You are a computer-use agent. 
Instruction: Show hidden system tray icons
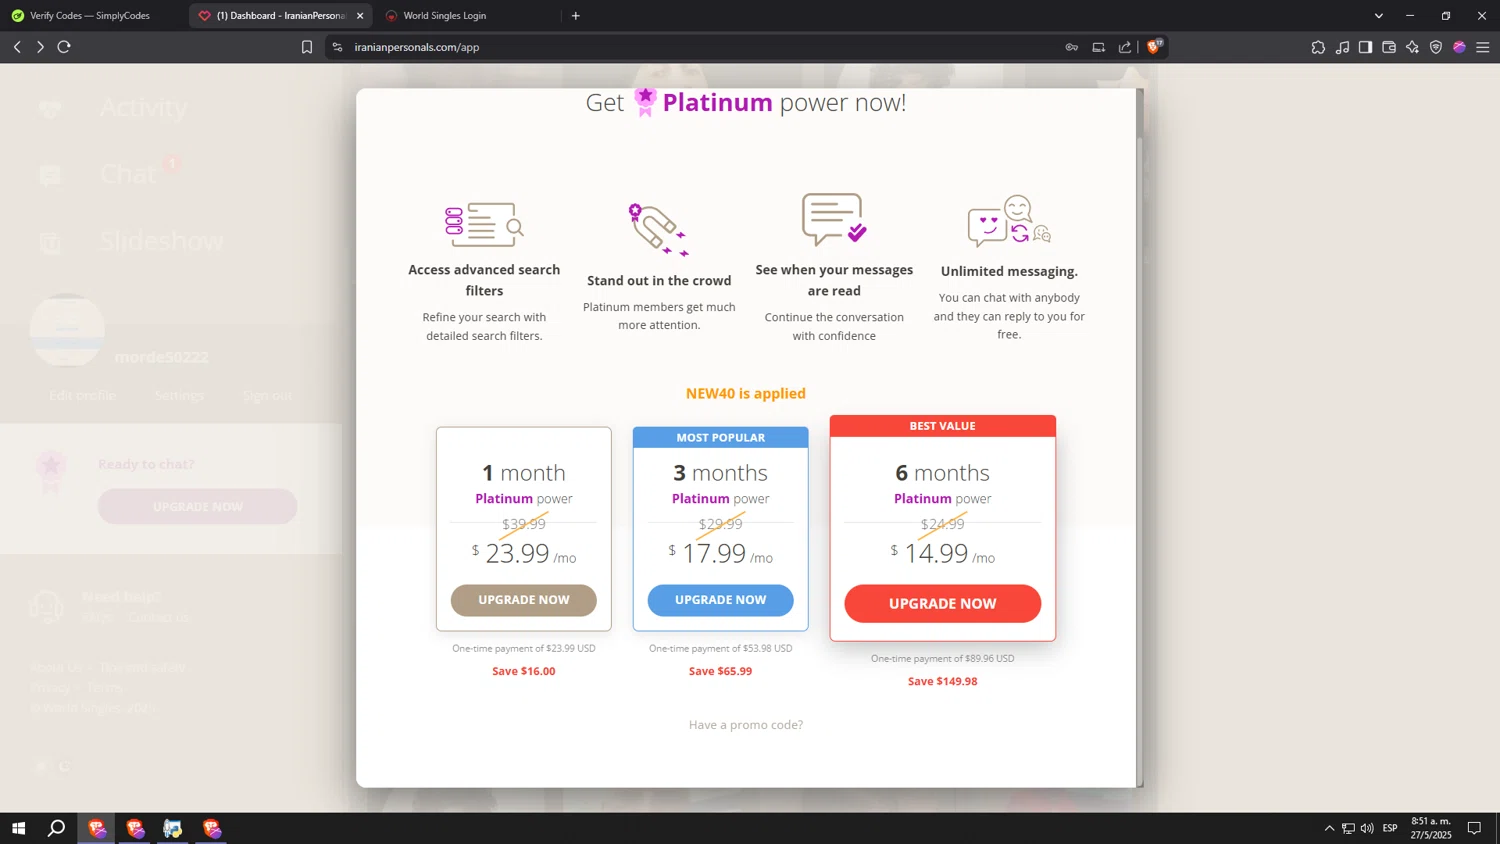[x=1329, y=828]
